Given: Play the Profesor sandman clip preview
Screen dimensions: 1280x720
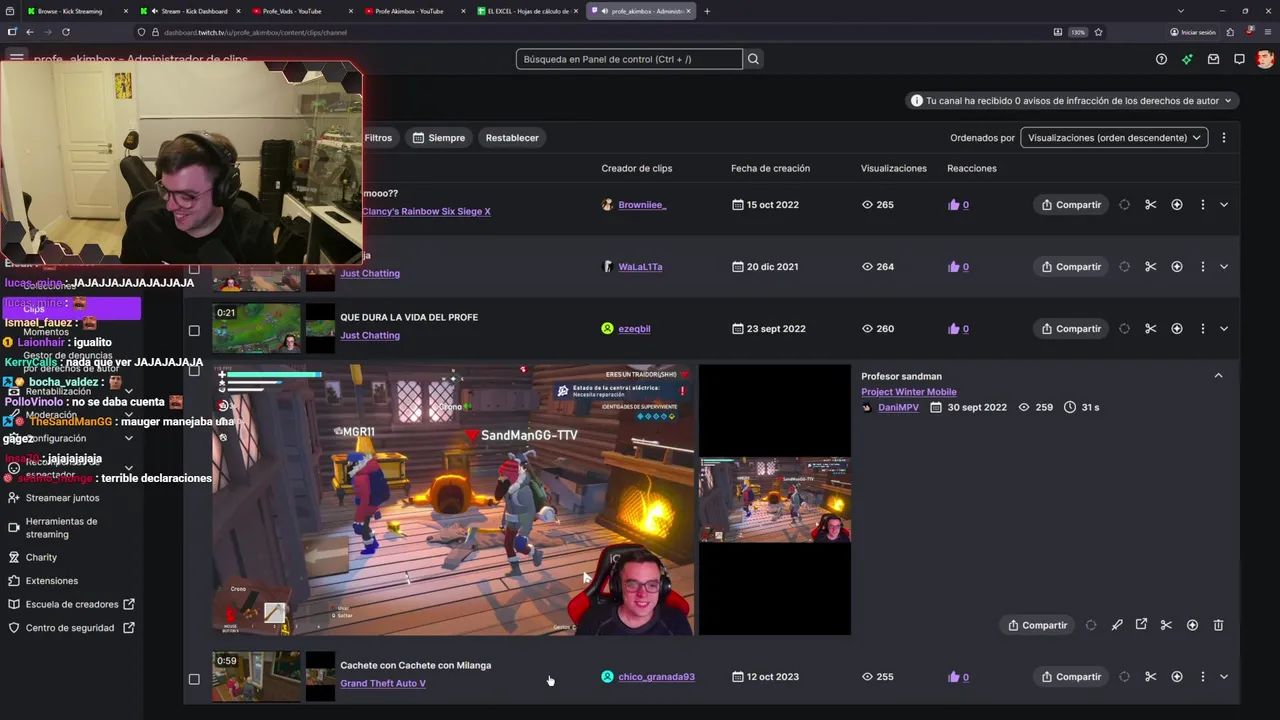Looking at the screenshot, I should coord(453,500).
